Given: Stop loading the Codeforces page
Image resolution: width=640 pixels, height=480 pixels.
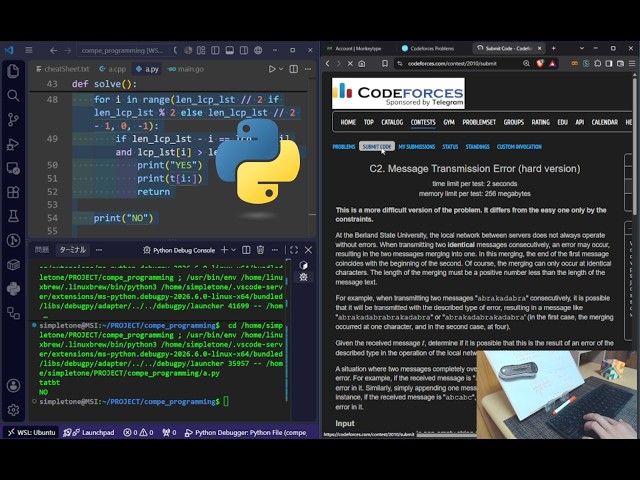Looking at the screenshot, I should pyautogui.click(x=350, y=63).
